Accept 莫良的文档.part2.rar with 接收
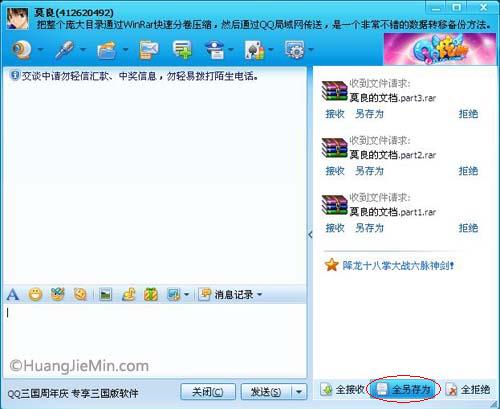500x409 pixels. 335,171
